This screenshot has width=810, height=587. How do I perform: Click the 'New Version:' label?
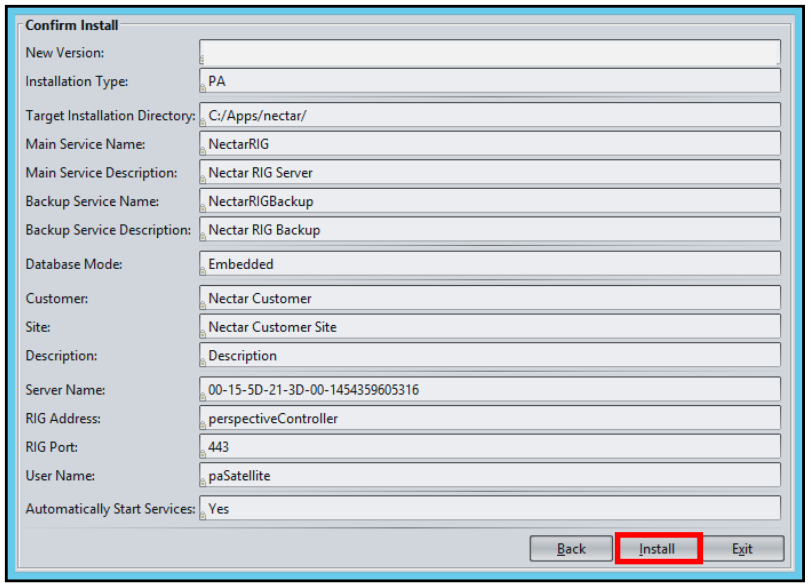[x=65, y=53]
